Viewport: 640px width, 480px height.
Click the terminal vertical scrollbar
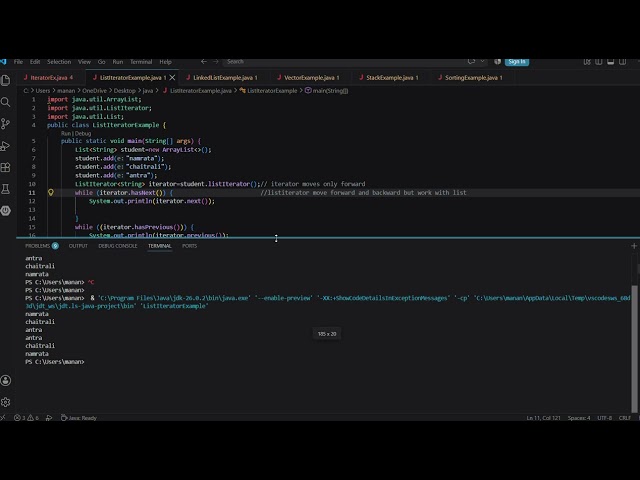(634, 349)
